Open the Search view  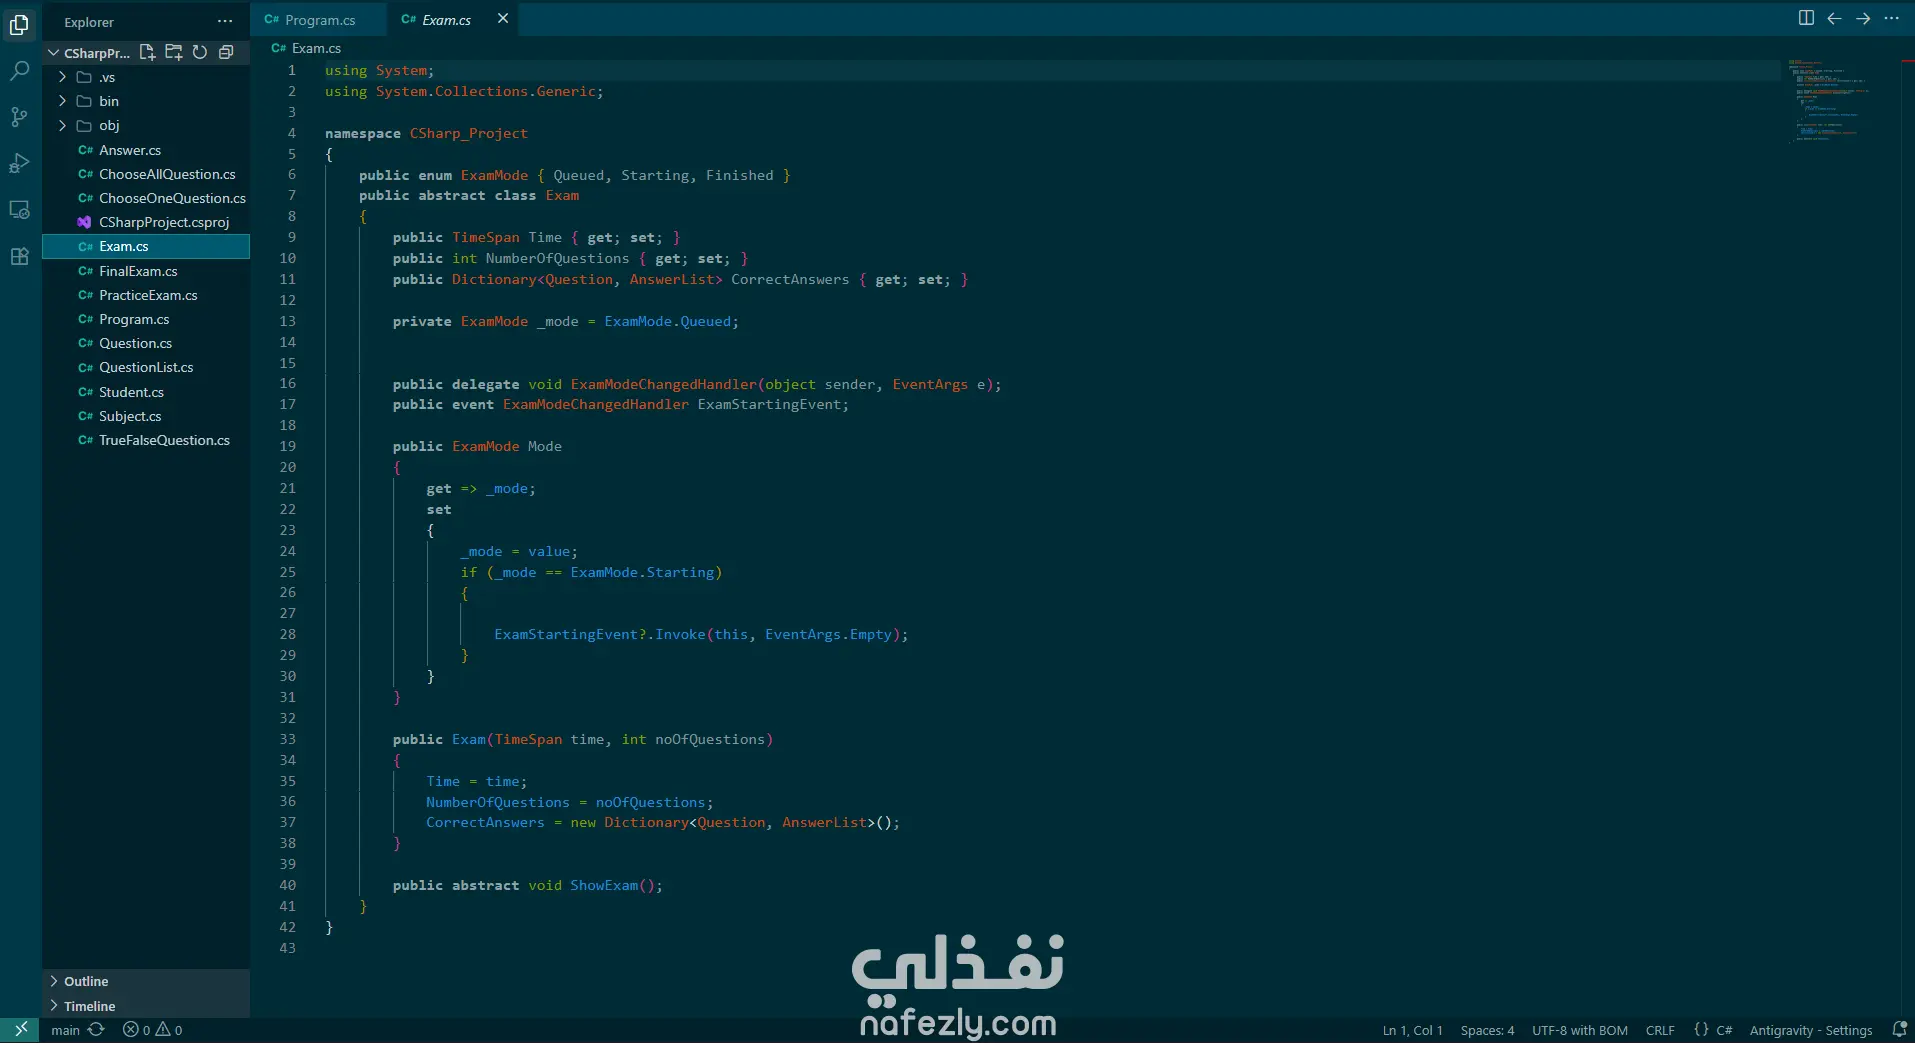[19, 71]
